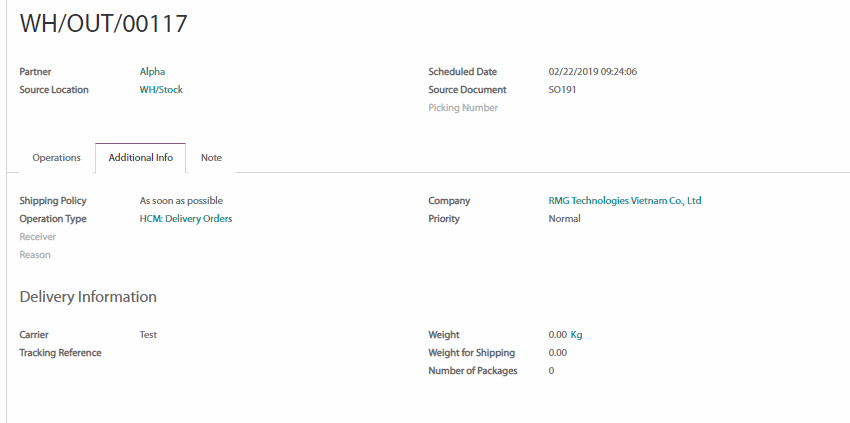Switch to the Note tab
850x423 pixels.
(x=211, y=158)
